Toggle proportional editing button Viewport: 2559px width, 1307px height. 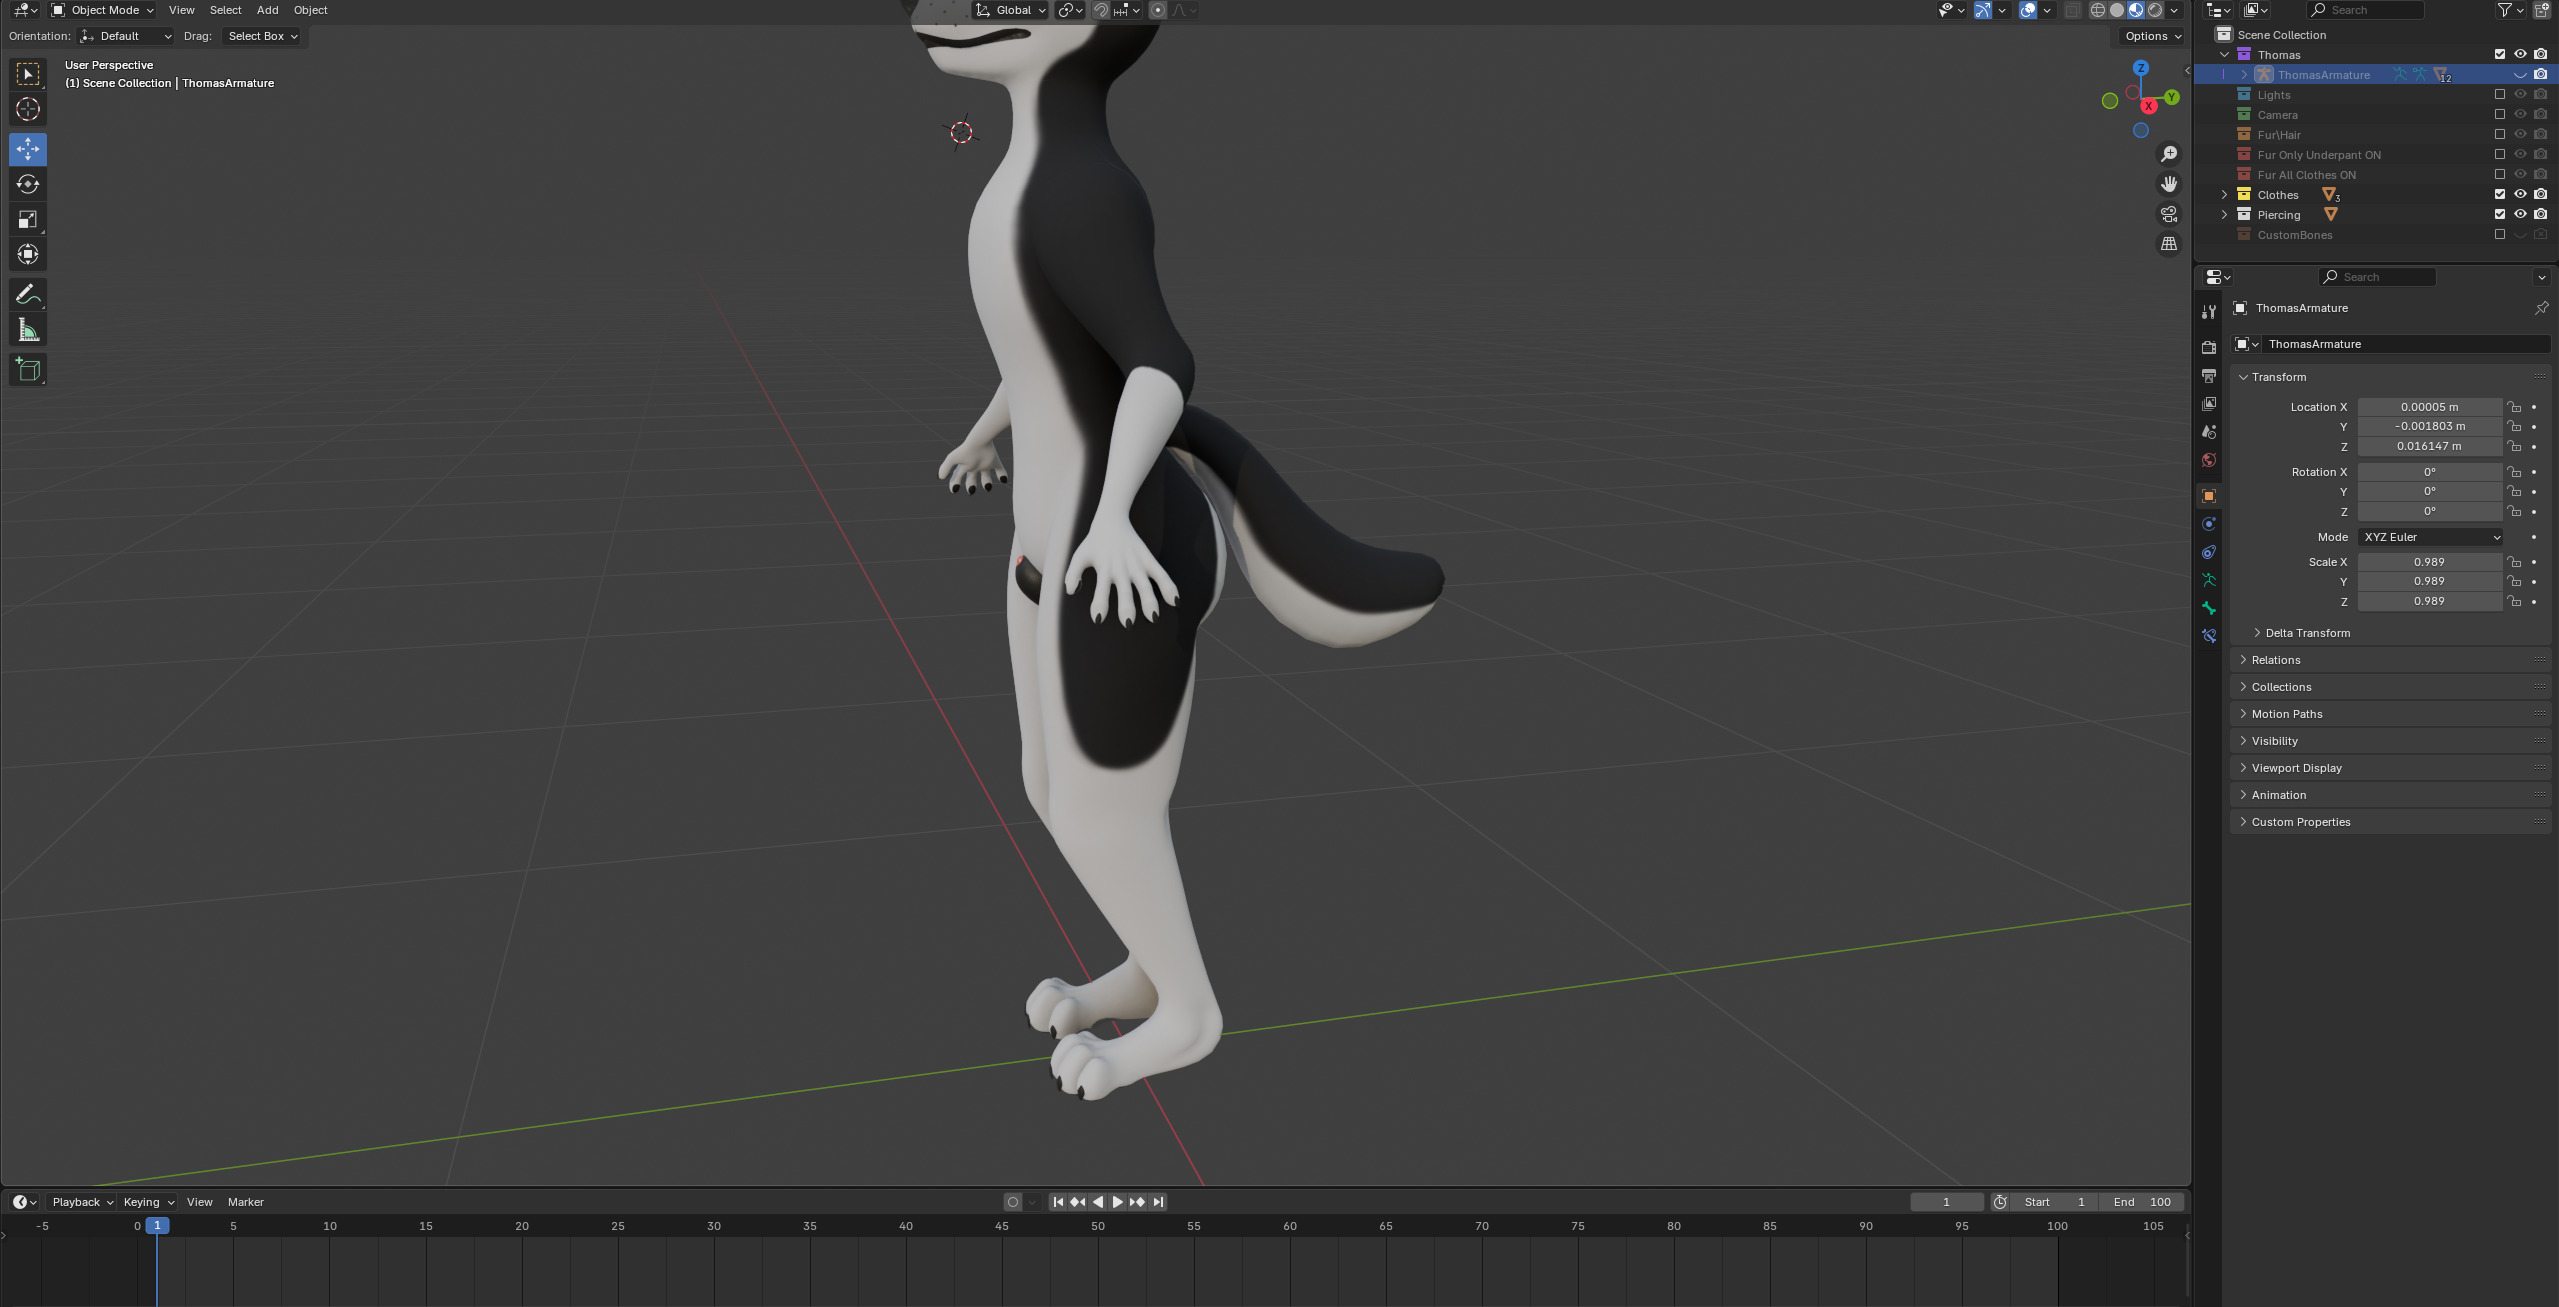click(1157, 10)
